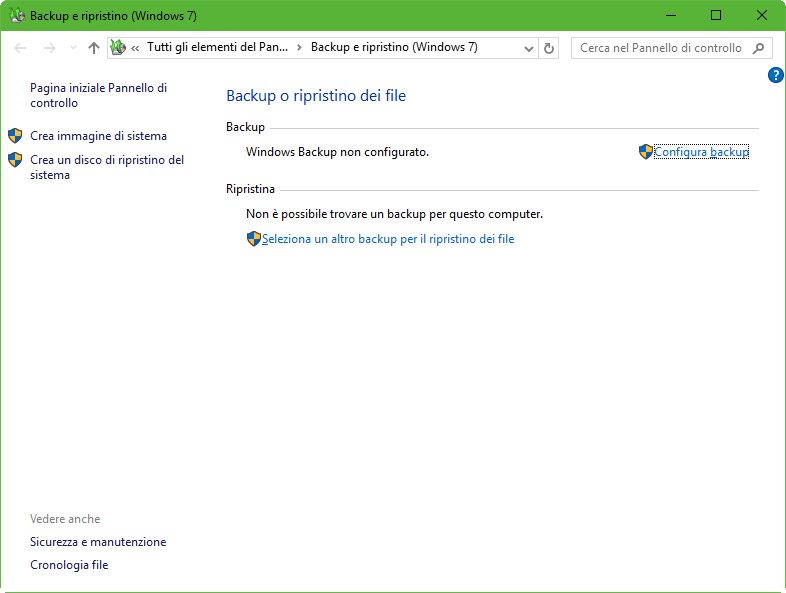Click the Control Panel icon in address bar
The width and height of the screenshot is (786, 593).
(117, 48)
